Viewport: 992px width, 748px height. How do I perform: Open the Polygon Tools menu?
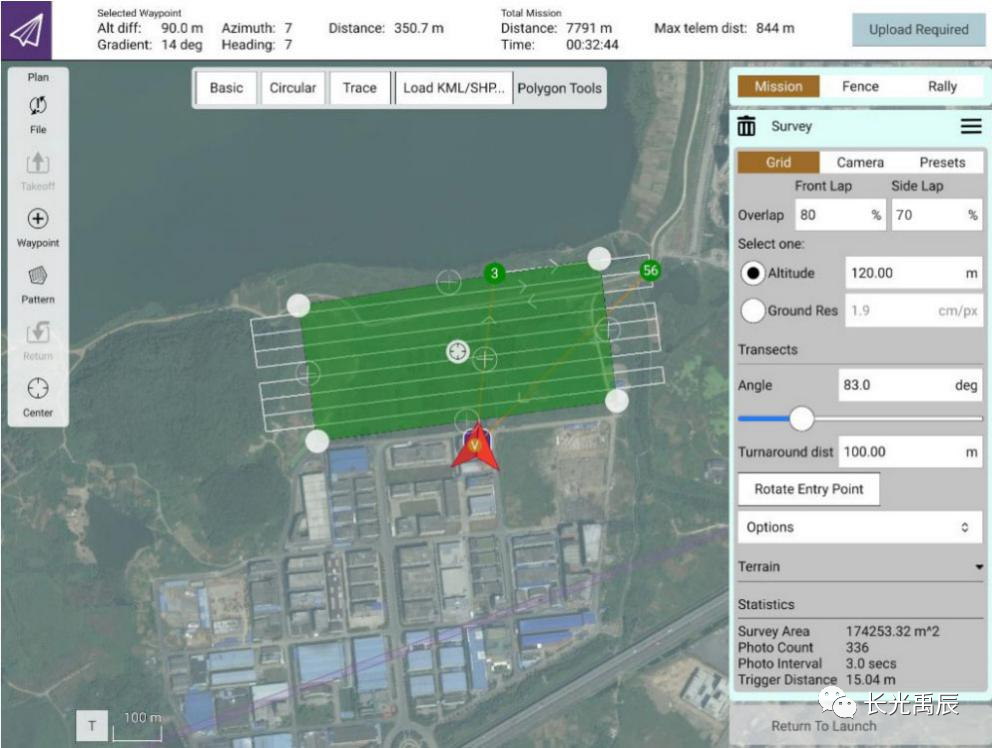coord(559,88)
